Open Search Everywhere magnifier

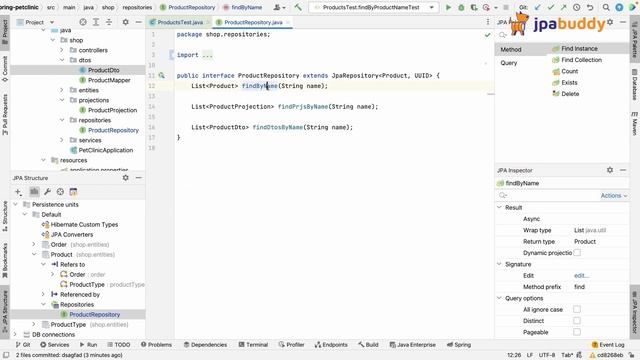(x=606, y=7)
